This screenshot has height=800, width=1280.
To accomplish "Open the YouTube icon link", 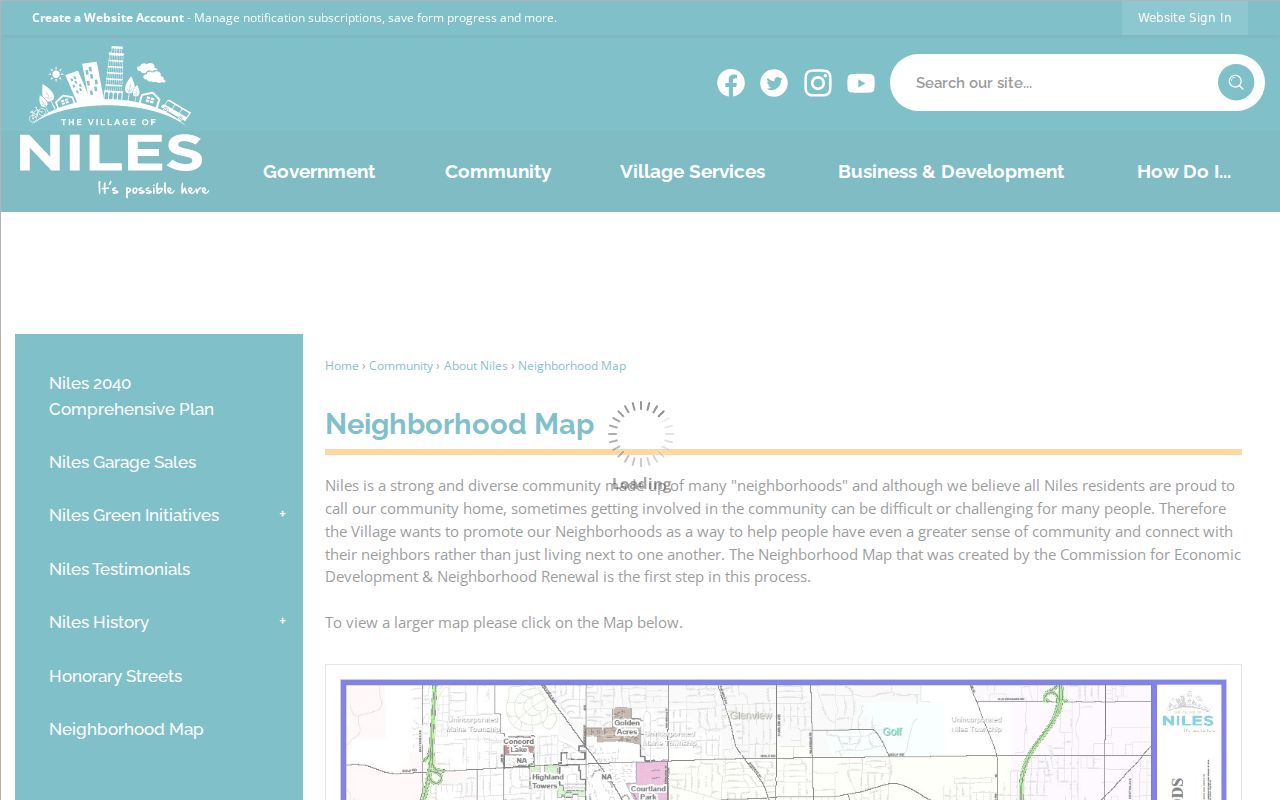I will pos(861,83).
